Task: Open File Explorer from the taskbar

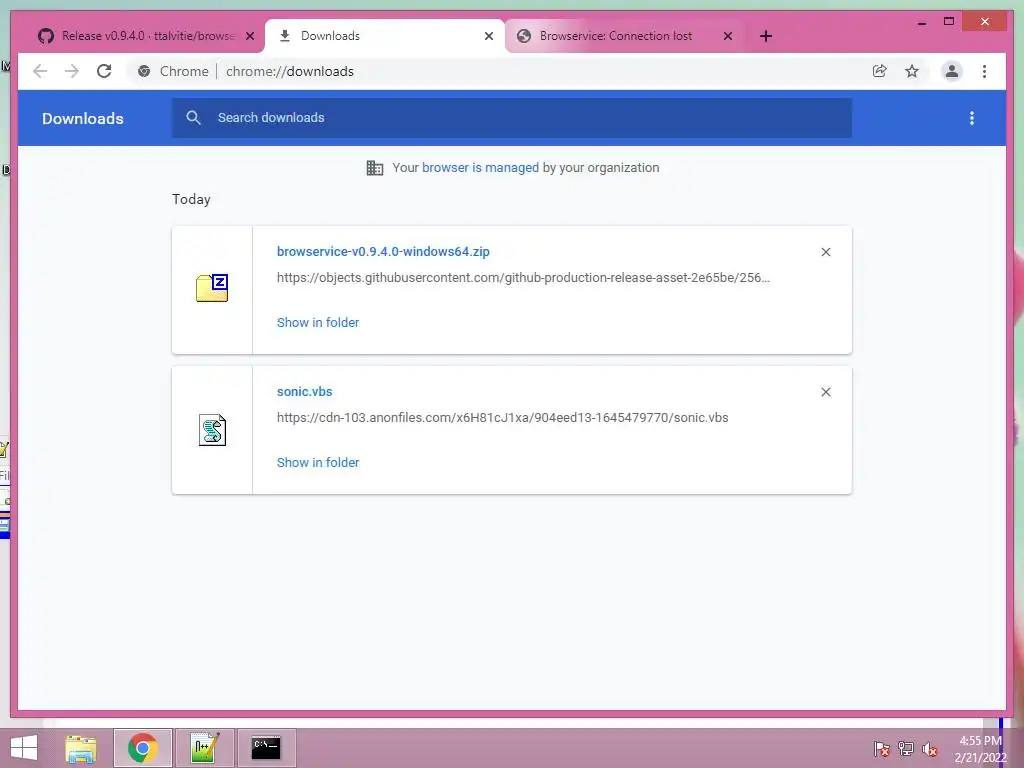Action: point(81,748)
